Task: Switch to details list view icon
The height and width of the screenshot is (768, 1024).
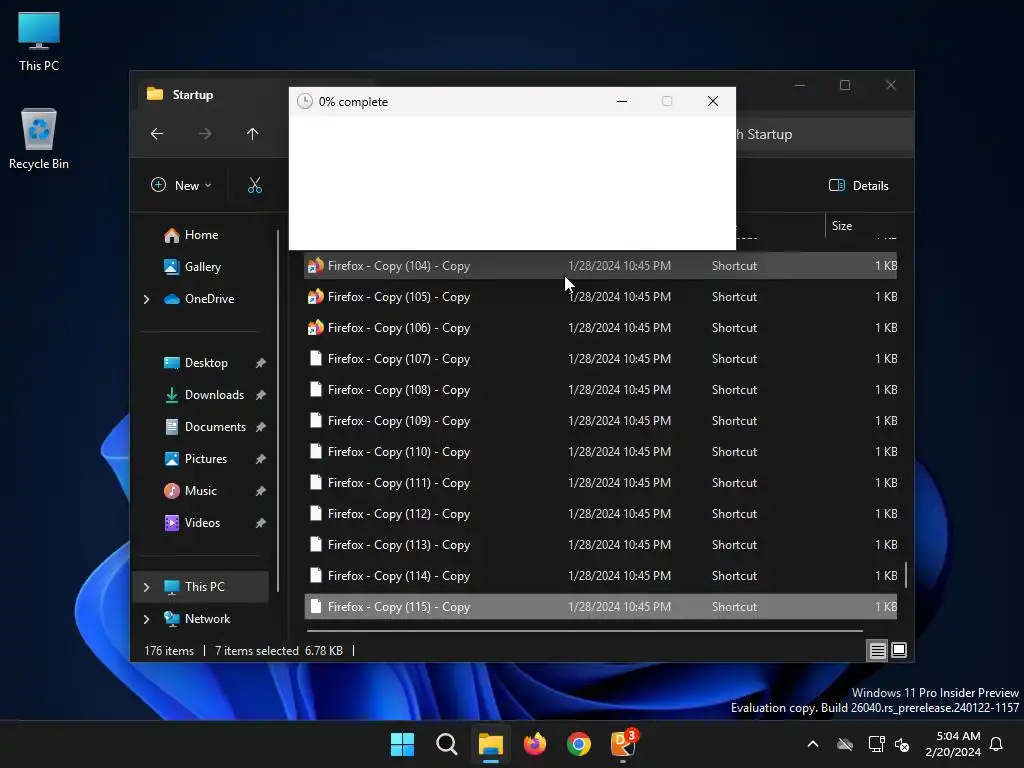Action: (877, 650)
